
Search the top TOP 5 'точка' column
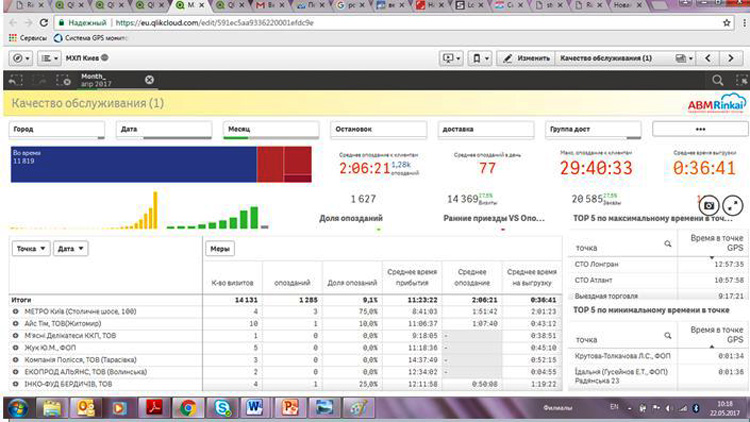pos(668,243)
